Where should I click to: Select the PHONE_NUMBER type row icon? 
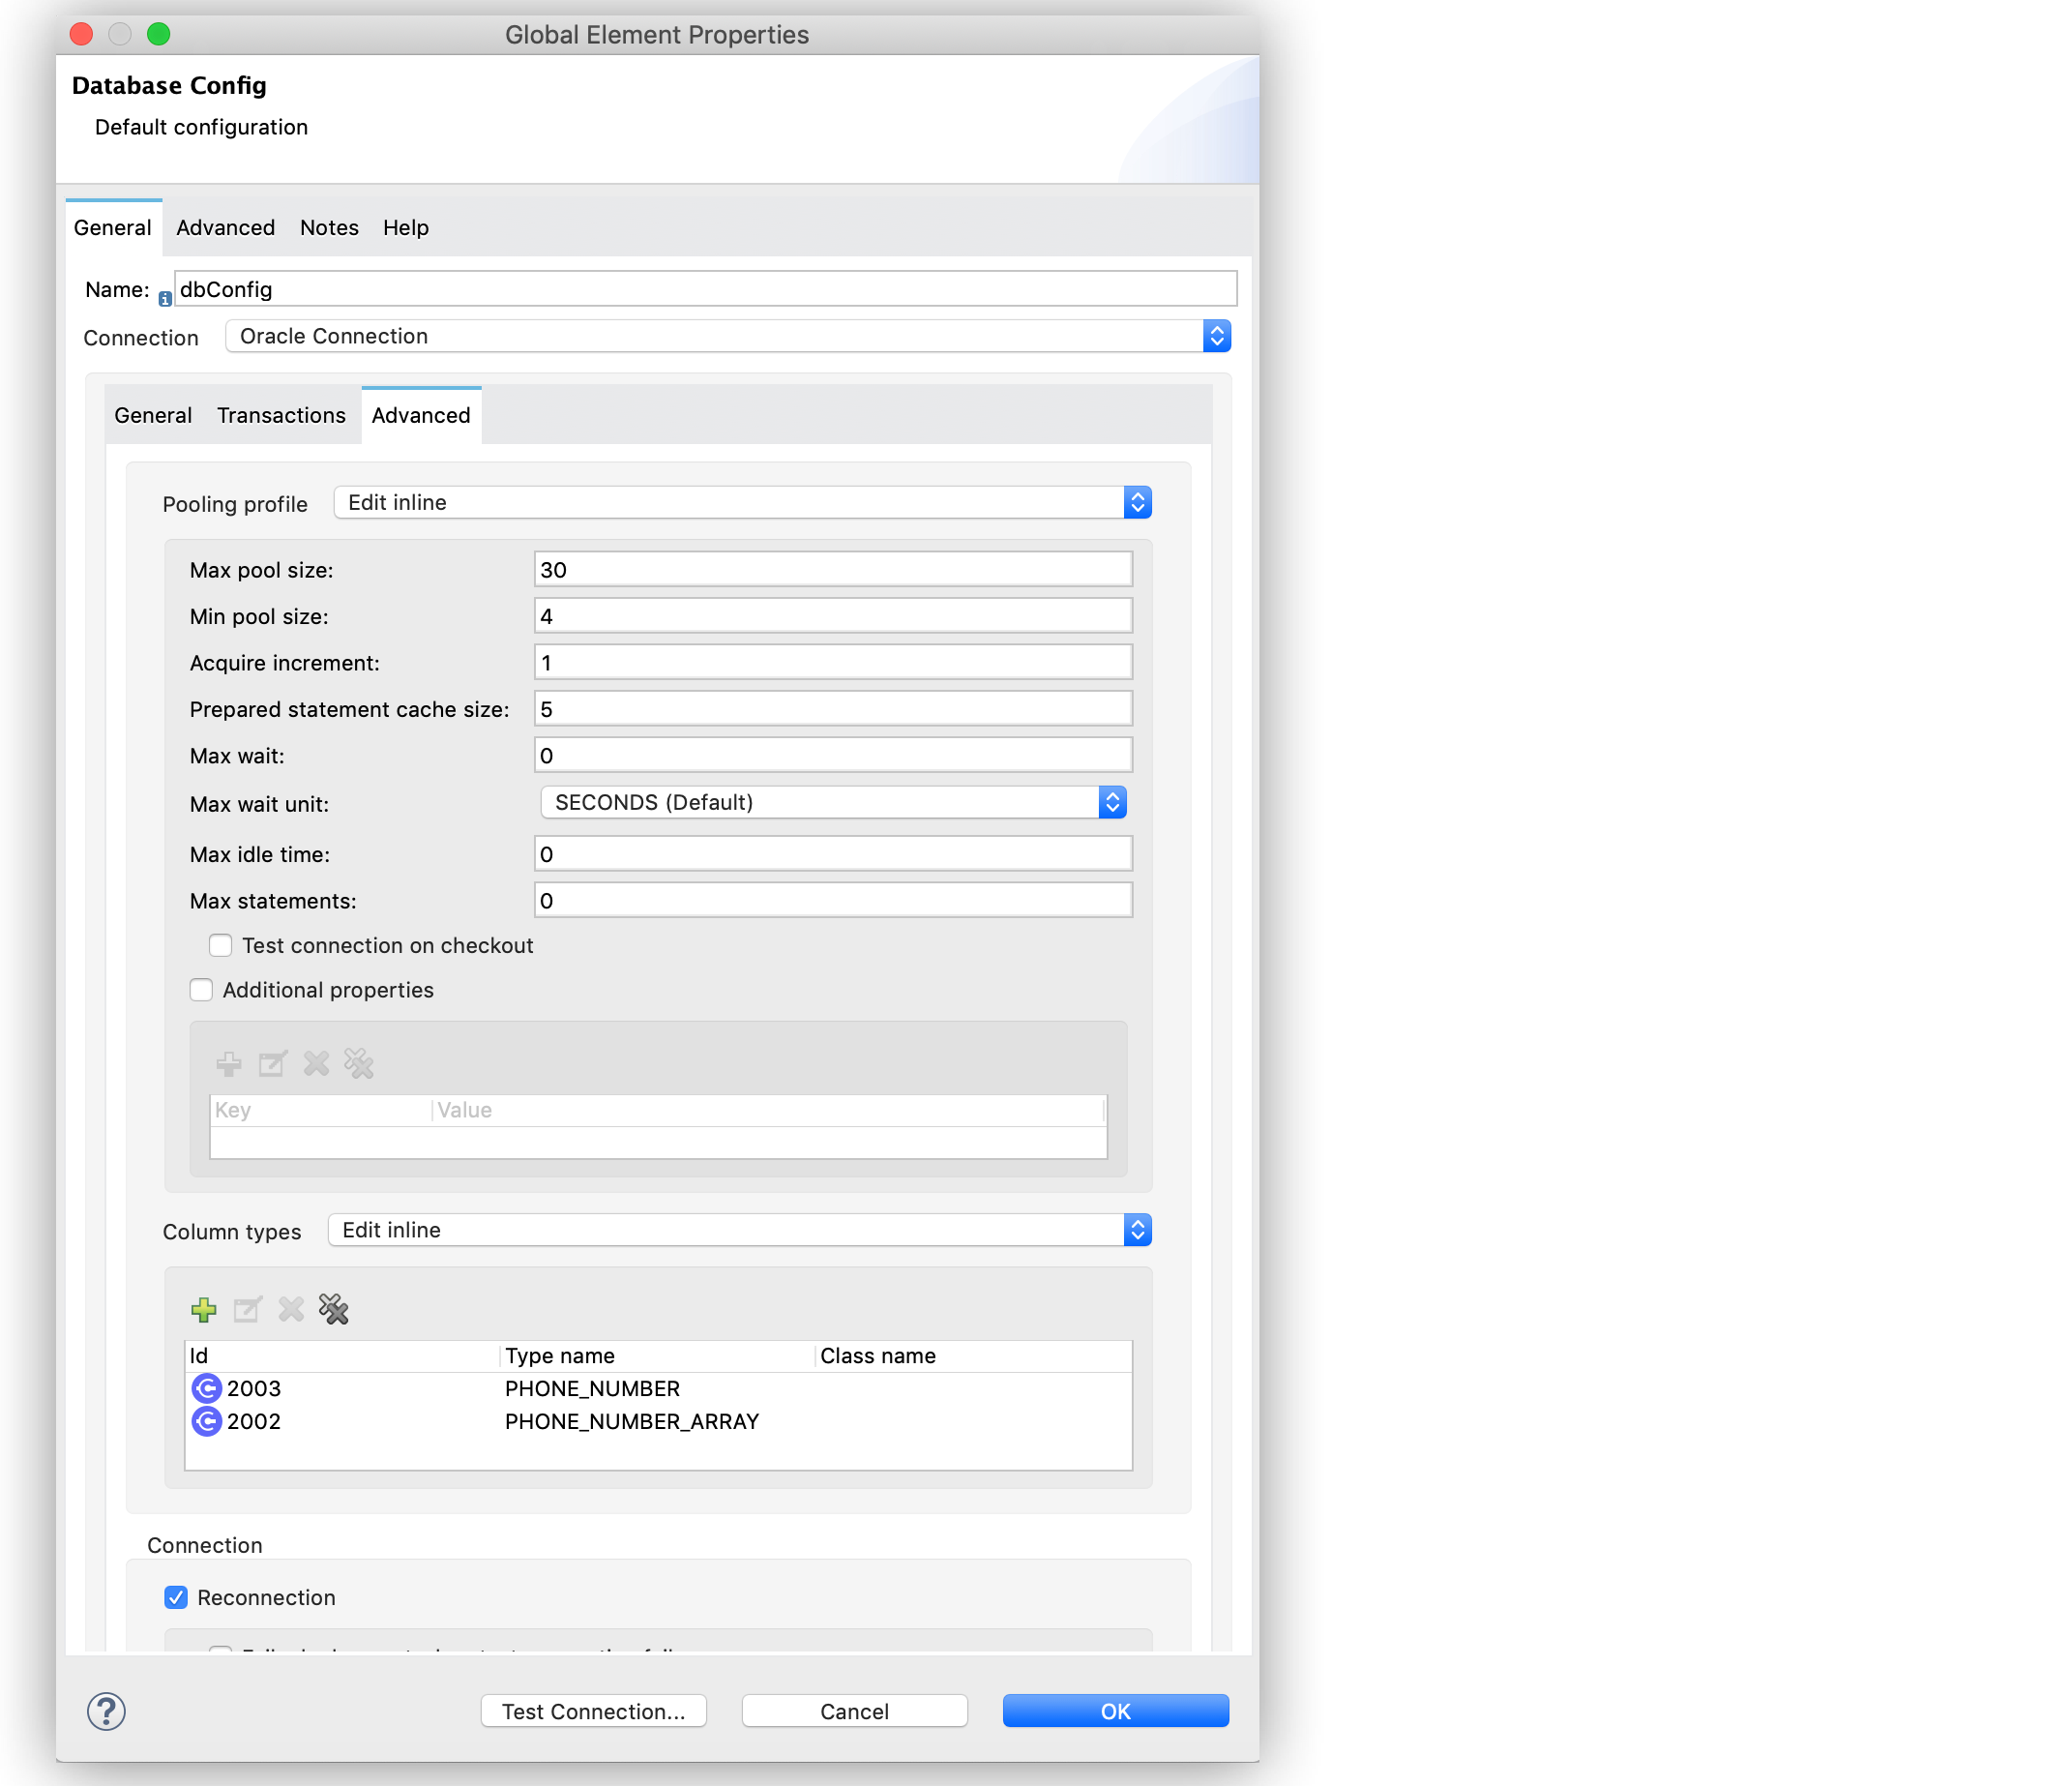[206, 1388]
